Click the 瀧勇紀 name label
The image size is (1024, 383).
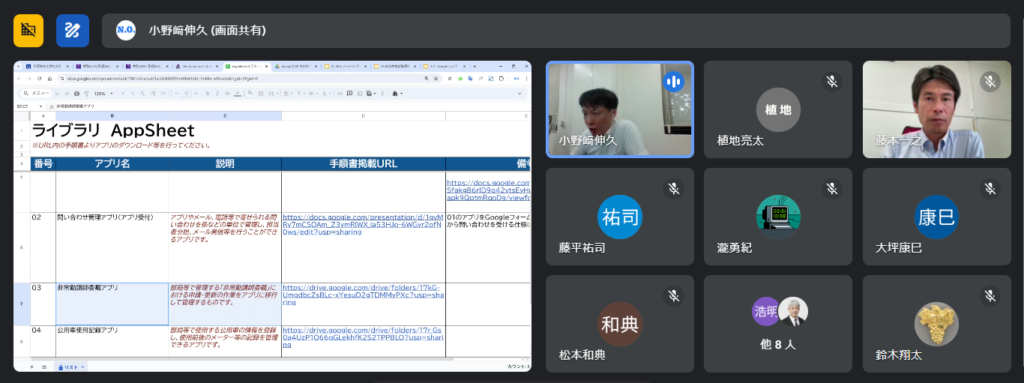[x=734, y=248]
